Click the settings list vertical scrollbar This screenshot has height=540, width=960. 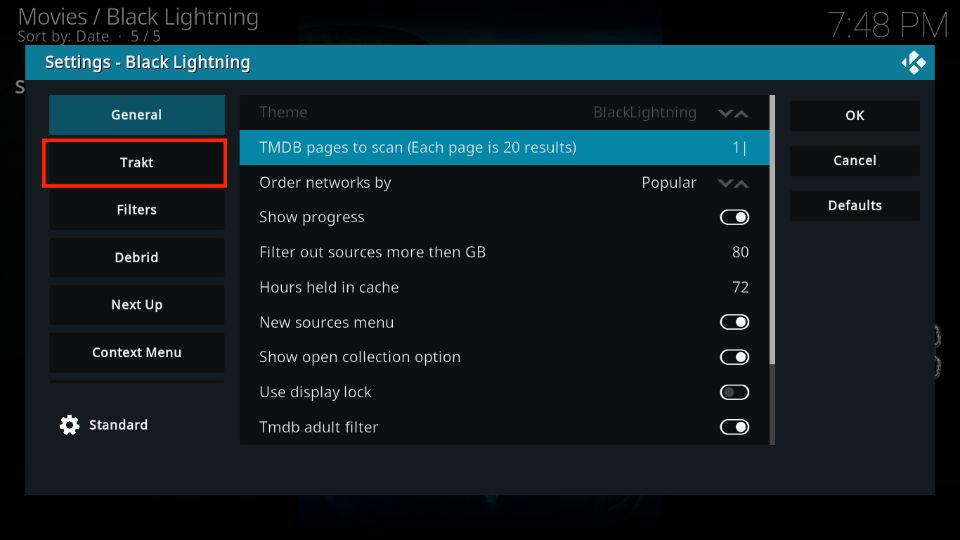773,270
